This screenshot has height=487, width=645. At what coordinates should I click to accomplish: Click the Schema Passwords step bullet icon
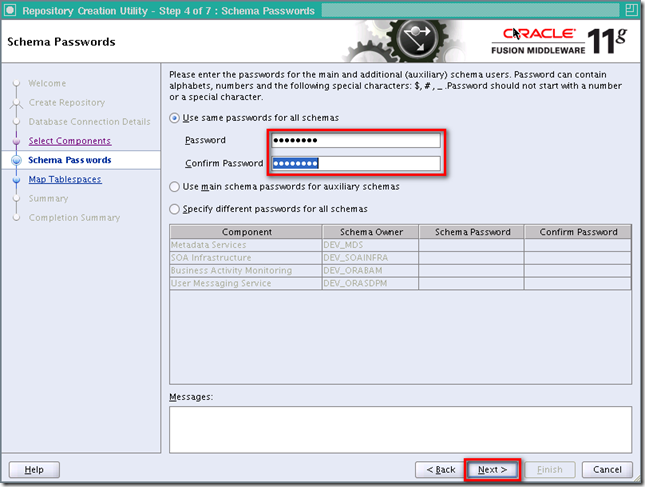(16, 160)
